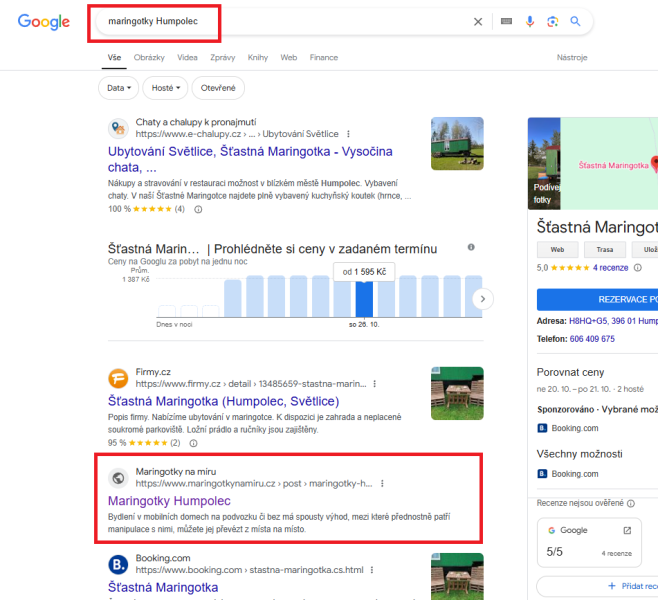Show rating info for the 95 % review

(x=193, y=443)
